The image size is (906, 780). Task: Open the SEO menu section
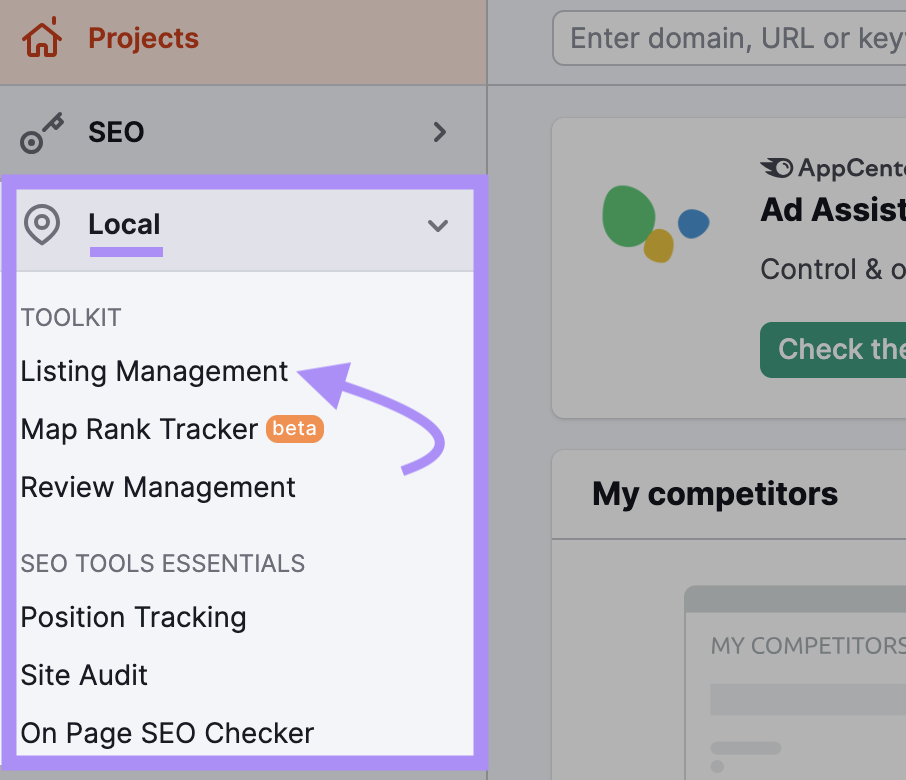pos(116,132)
